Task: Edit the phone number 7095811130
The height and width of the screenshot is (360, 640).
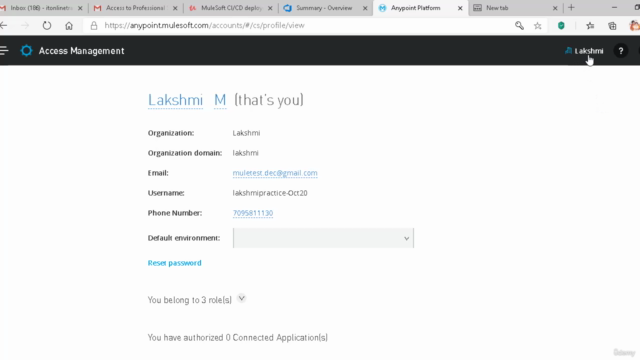Action: [x=253, y=213]
